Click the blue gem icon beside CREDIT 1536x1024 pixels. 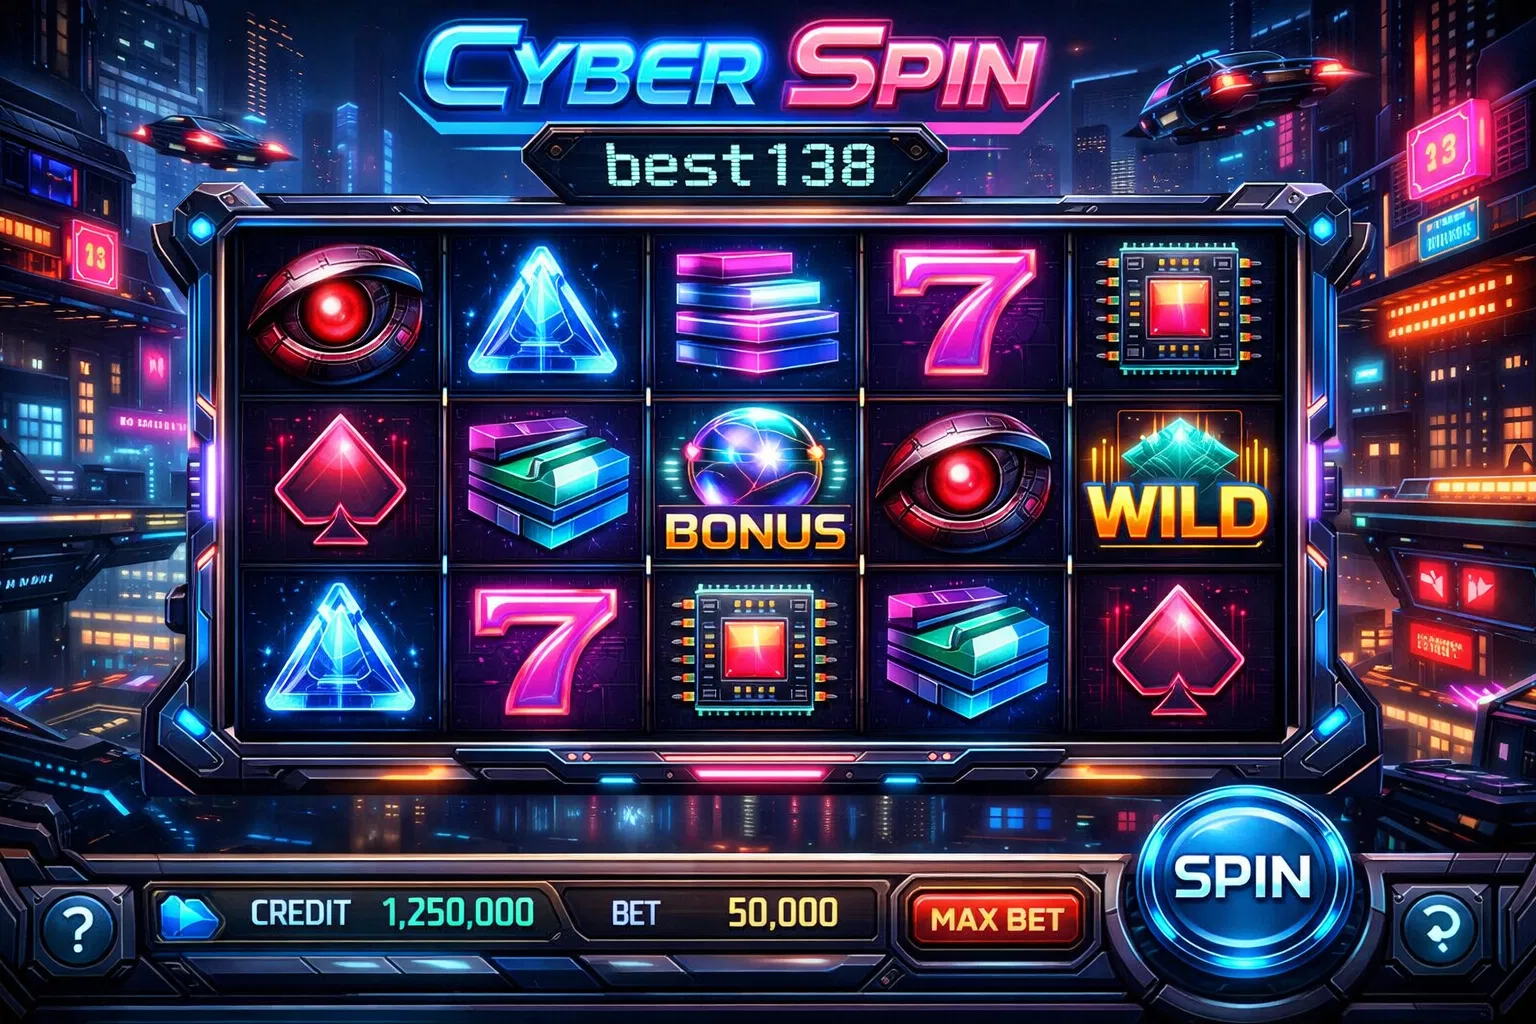point(188,916)
